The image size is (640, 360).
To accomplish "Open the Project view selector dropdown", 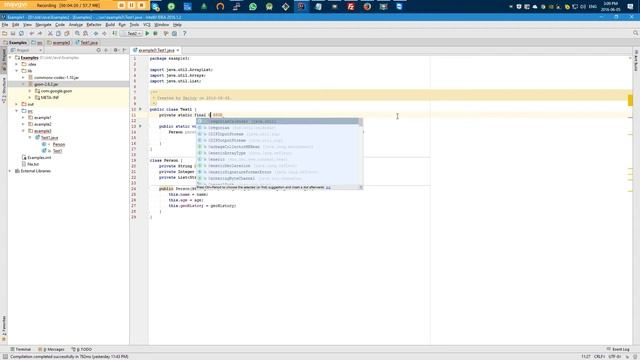I will pos(27,50).
